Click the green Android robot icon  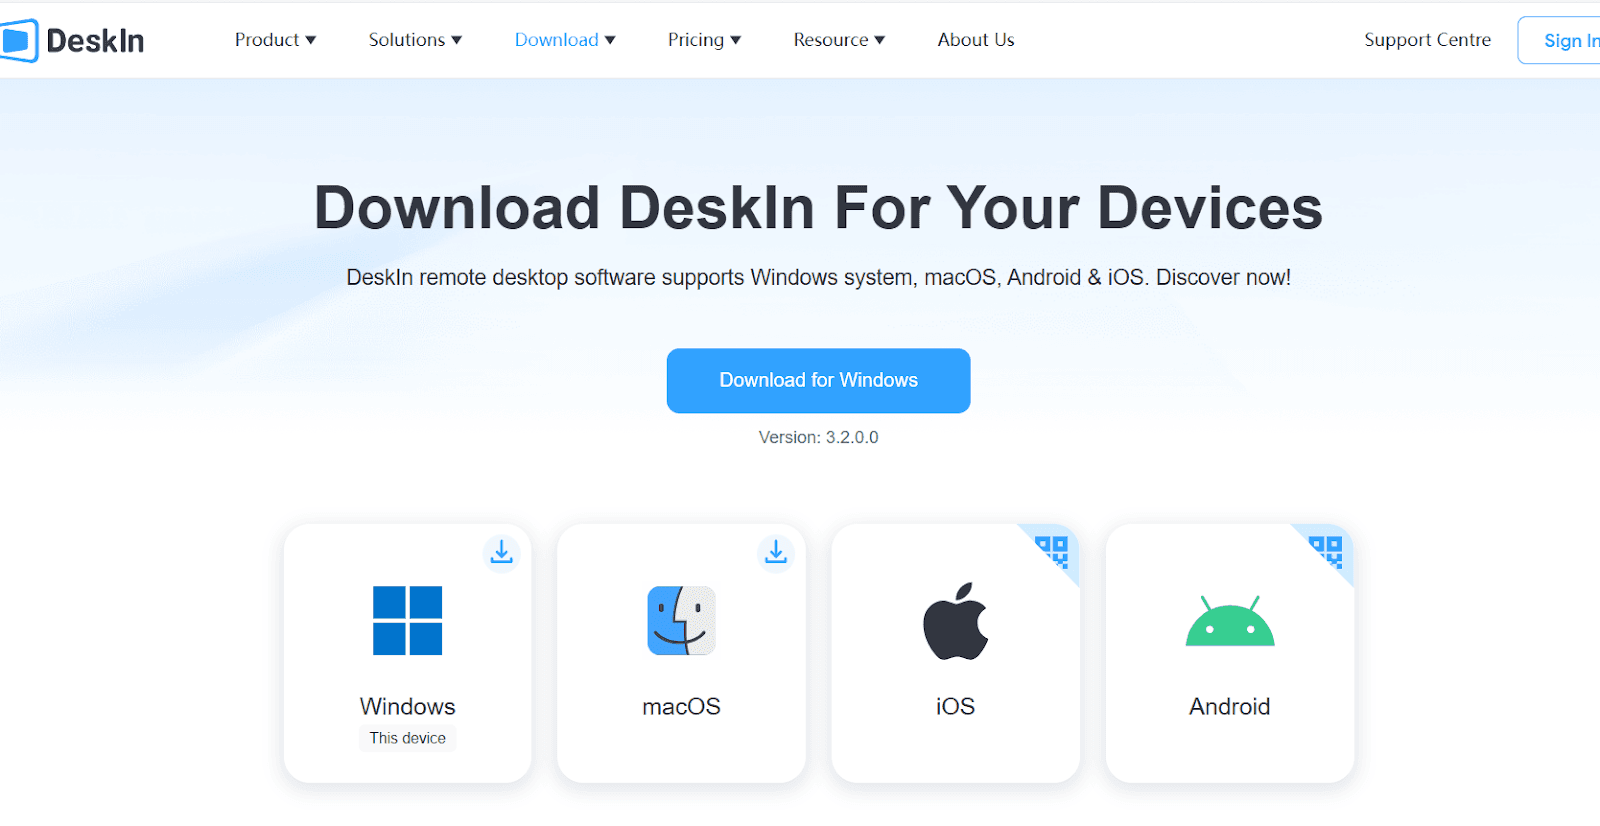coord(1230,621)
